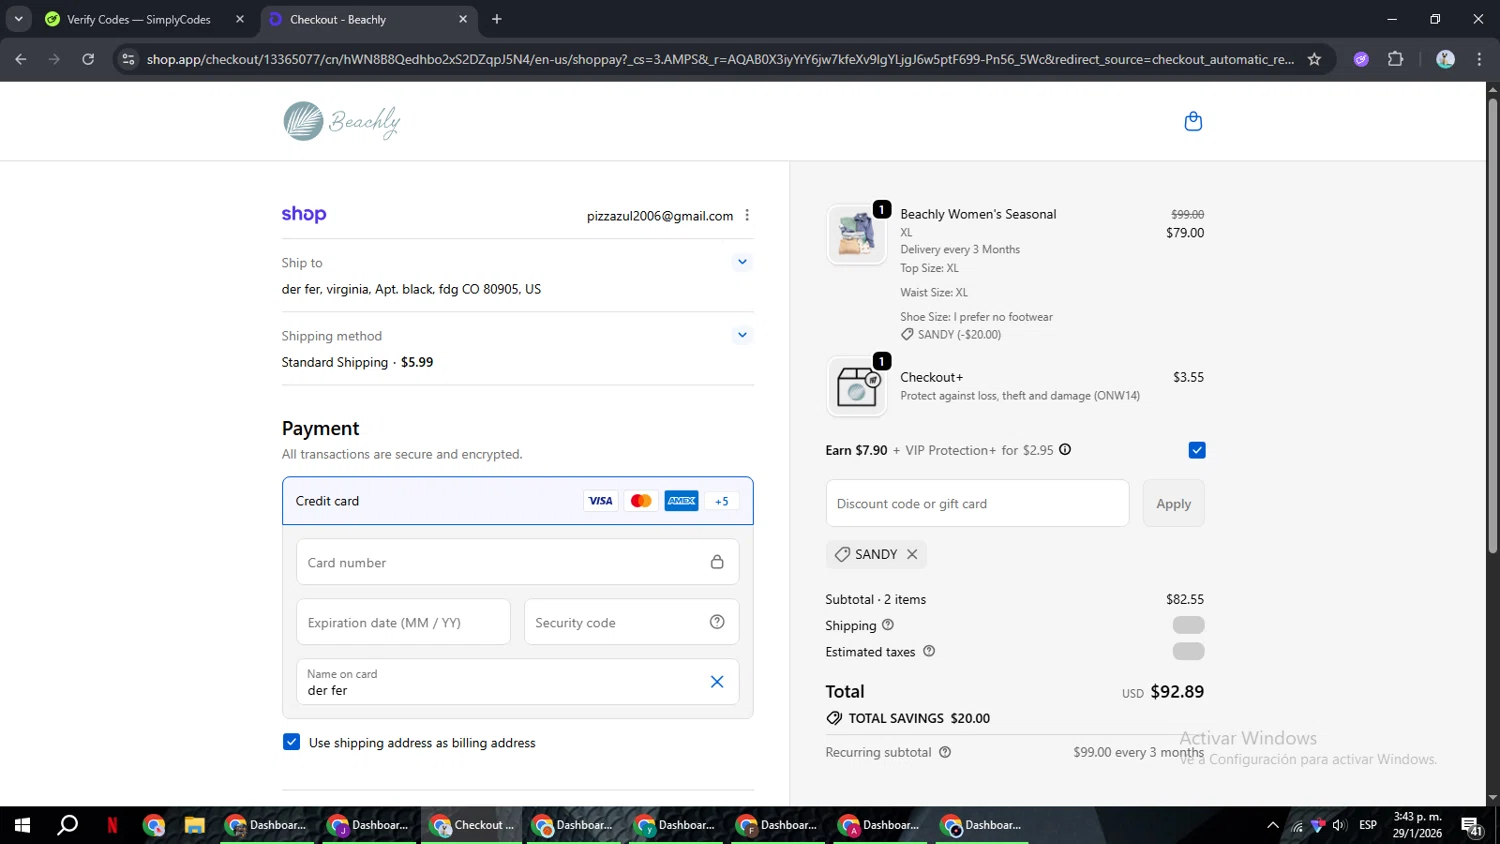The width and height of the screenshot is (1500, 844).
Task: Go back to previous page
Action: coord(21,59)
